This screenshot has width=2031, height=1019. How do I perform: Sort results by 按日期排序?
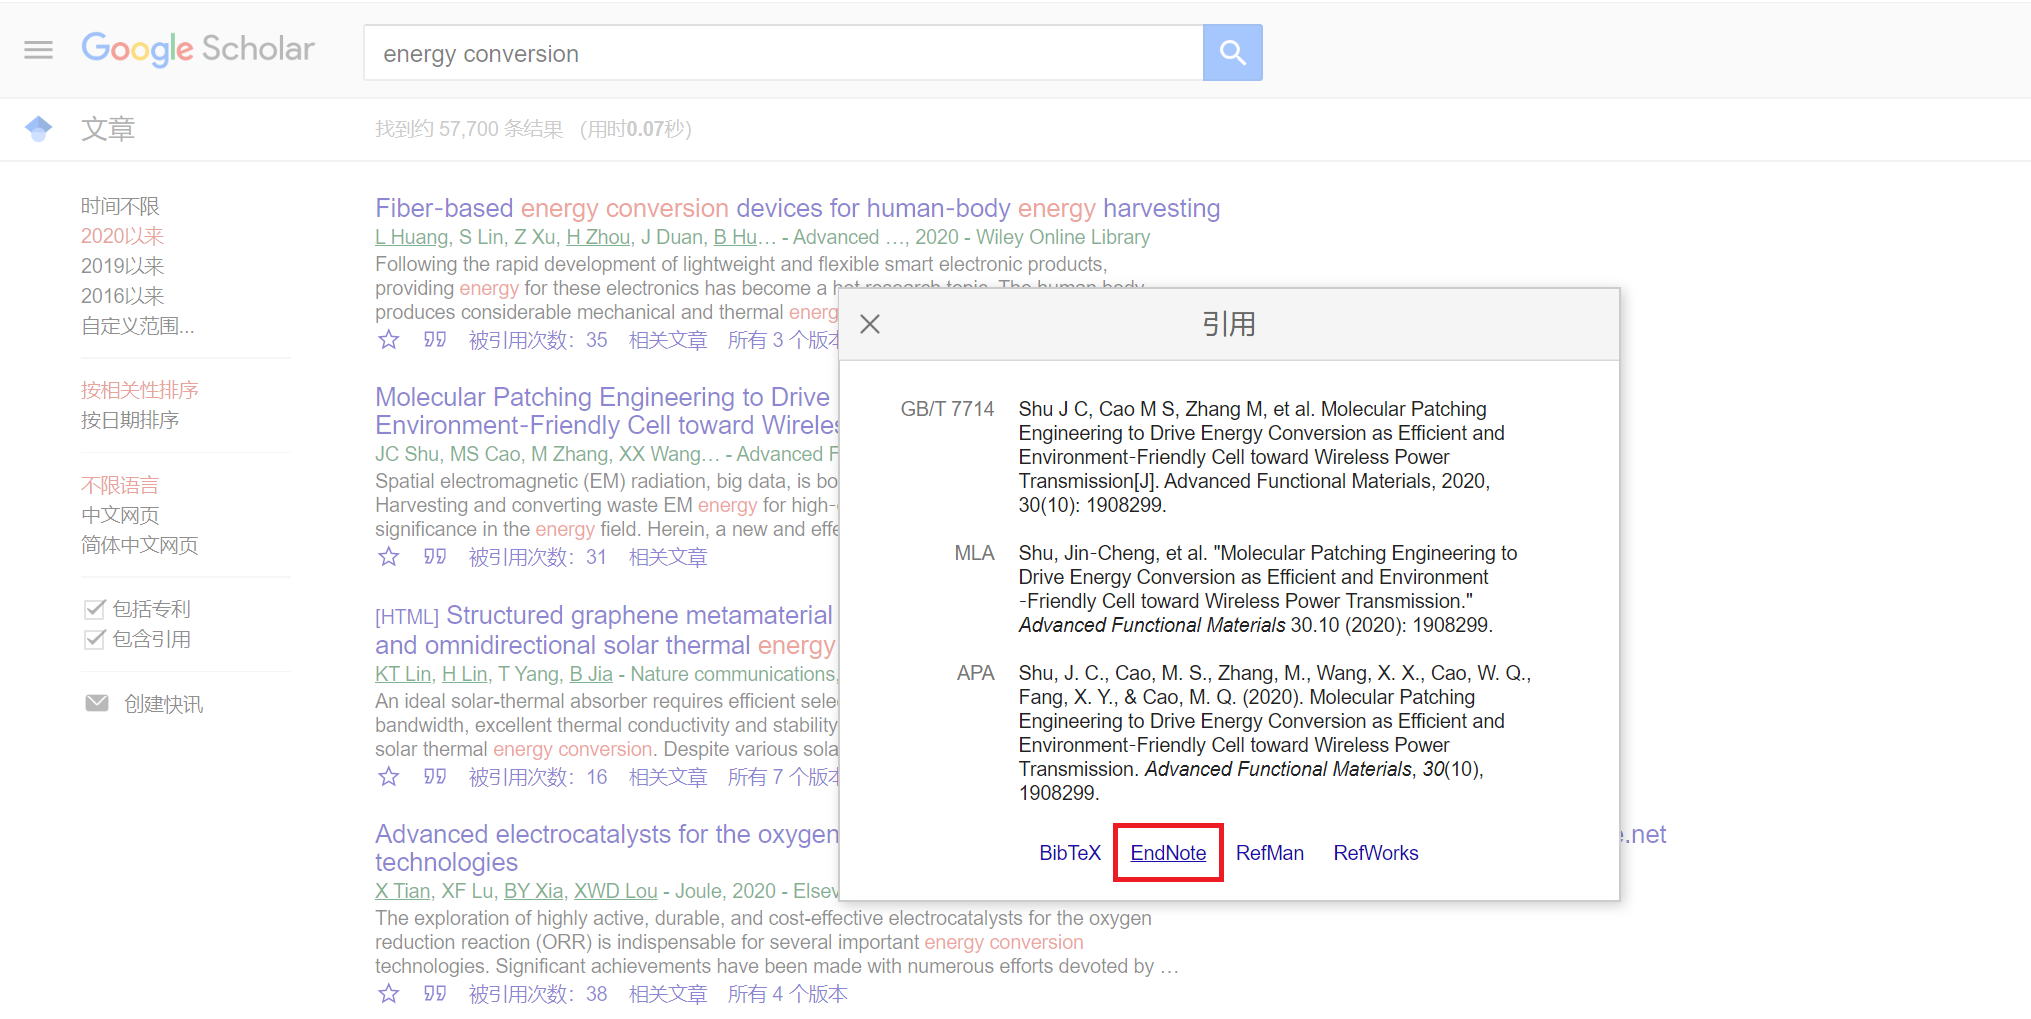pyautogui.click(x=130, y=420)
